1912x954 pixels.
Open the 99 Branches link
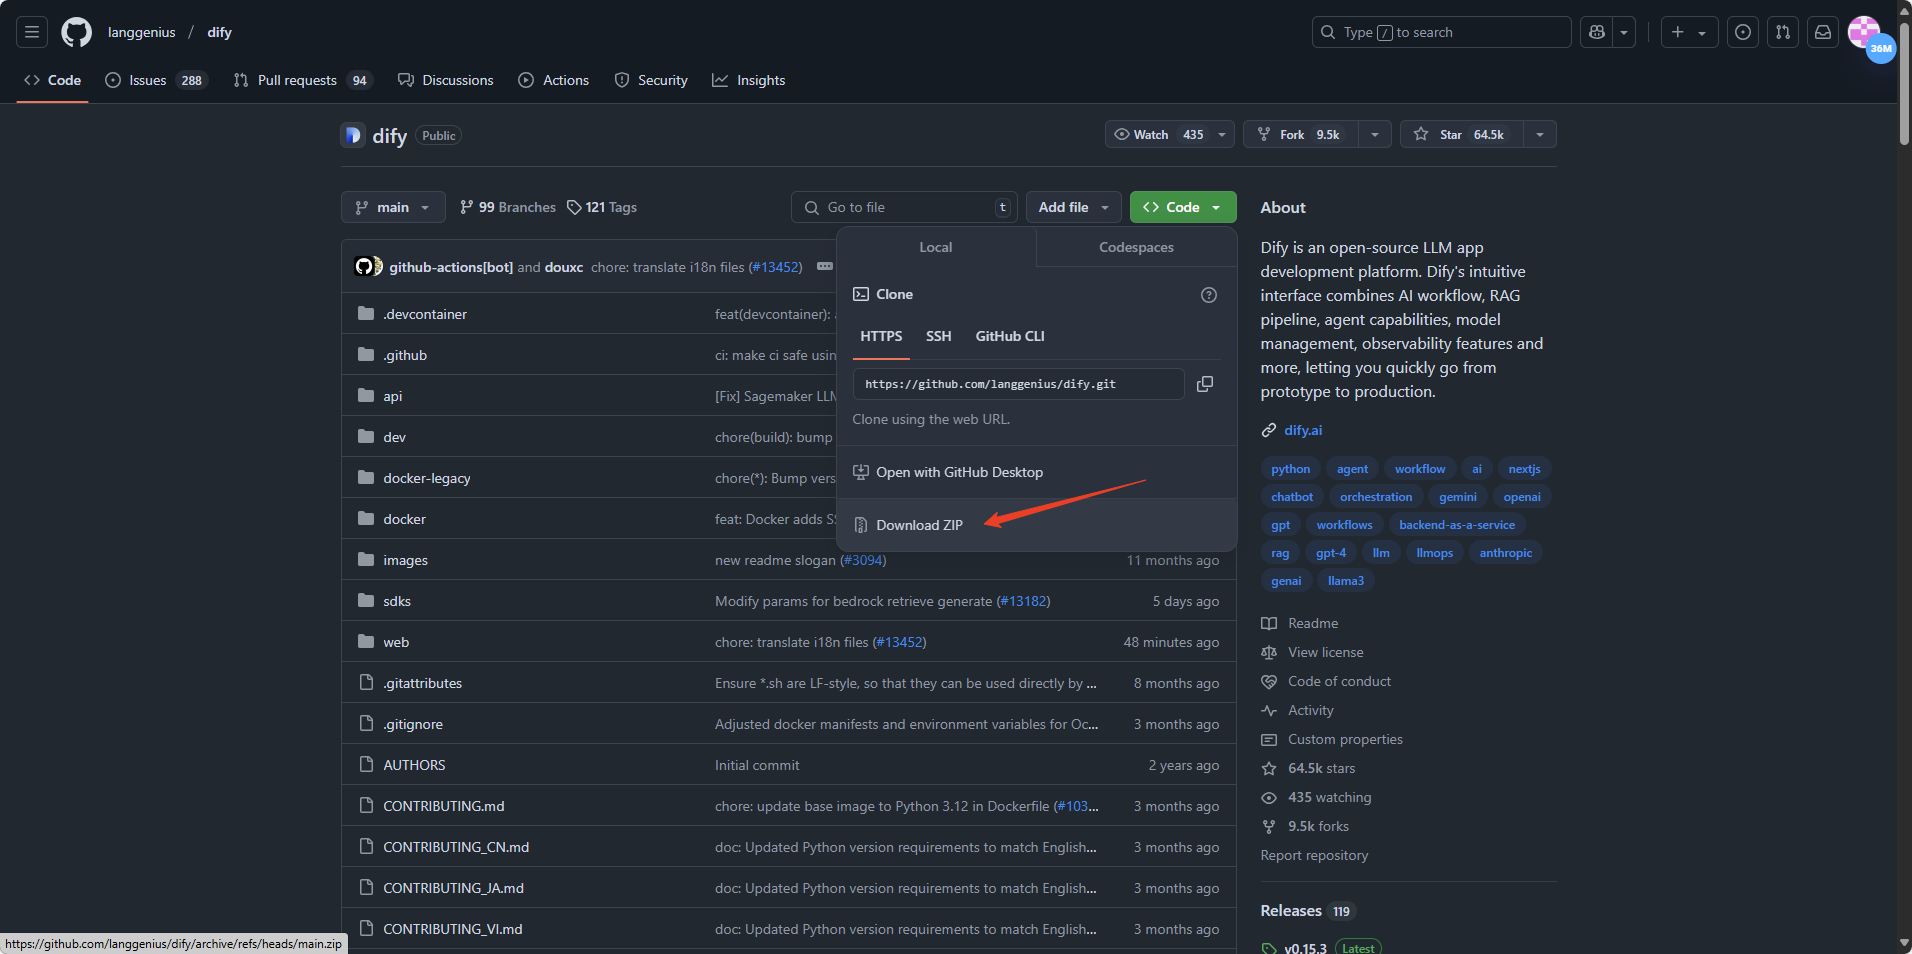tap(508, 207)
